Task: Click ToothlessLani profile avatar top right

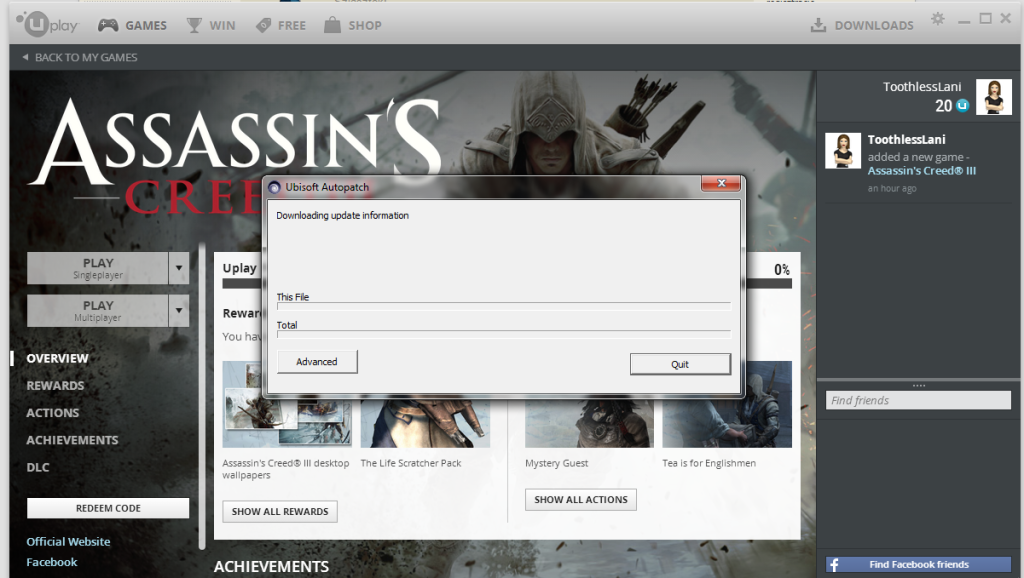Action: point(994,97)
